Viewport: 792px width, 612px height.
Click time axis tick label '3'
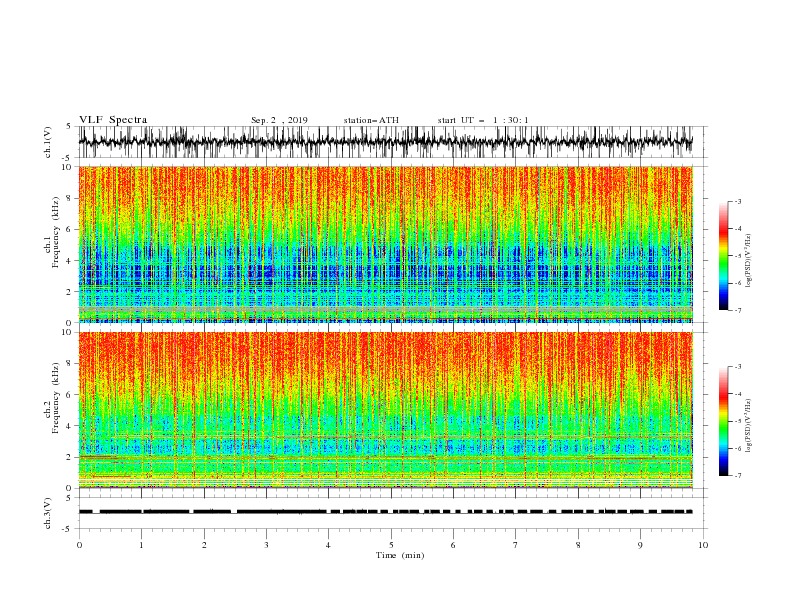[266, 545]
